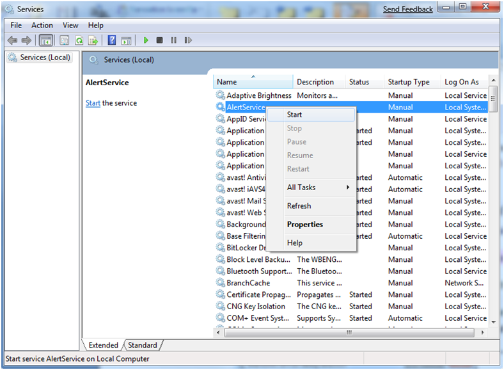
Task: Switch to the Standard tab
Action: pos(142,345)
